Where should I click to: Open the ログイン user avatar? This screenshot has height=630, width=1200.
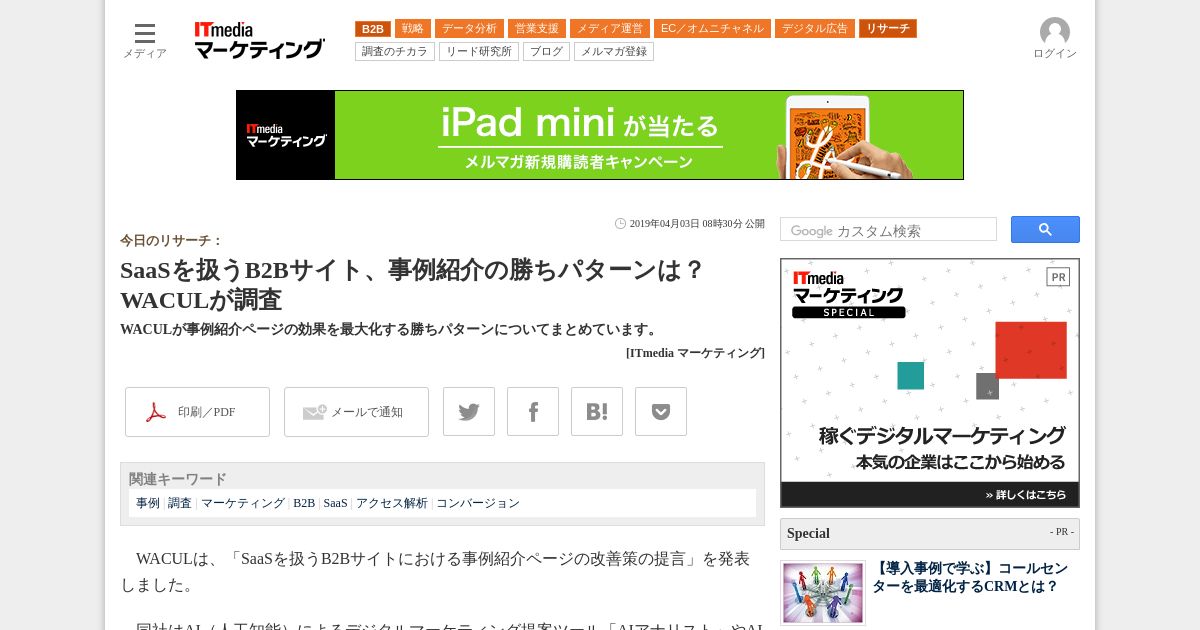tap(1055, 39)
